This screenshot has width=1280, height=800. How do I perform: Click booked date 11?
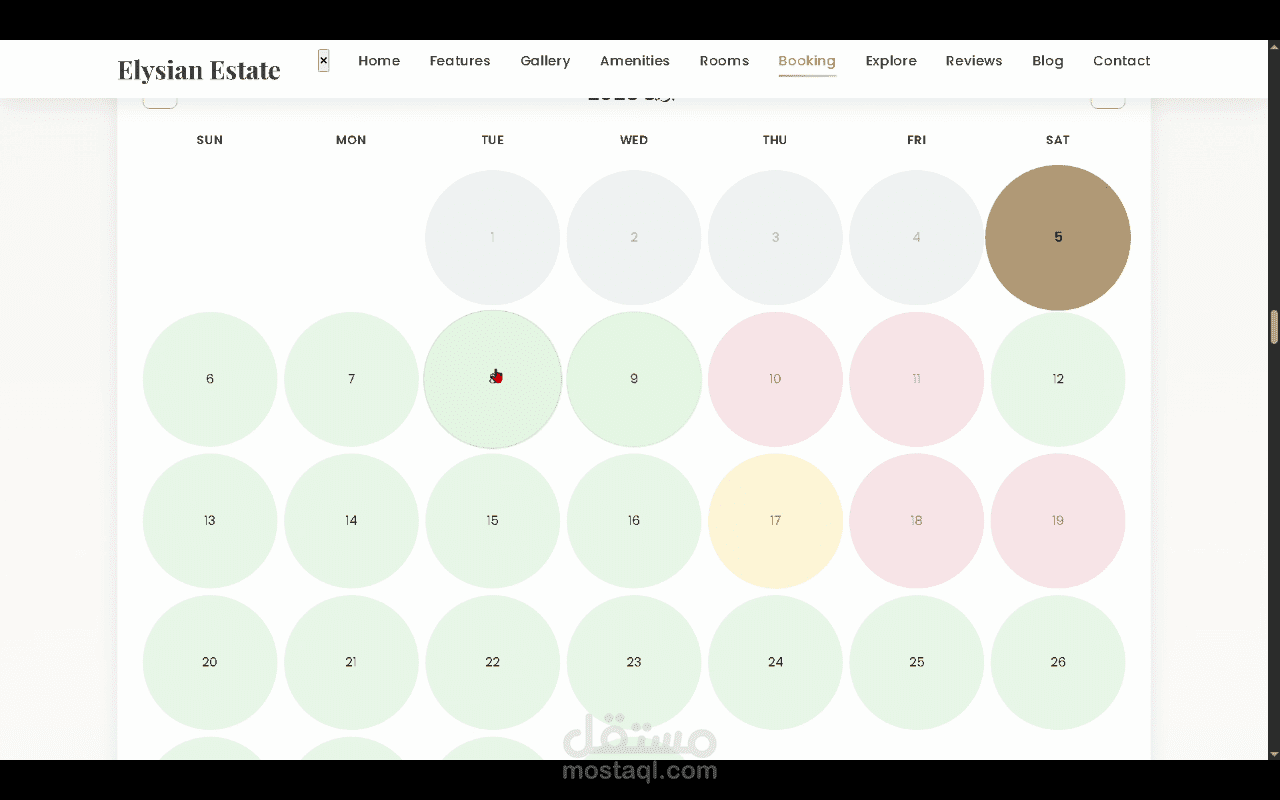[917, 379]
